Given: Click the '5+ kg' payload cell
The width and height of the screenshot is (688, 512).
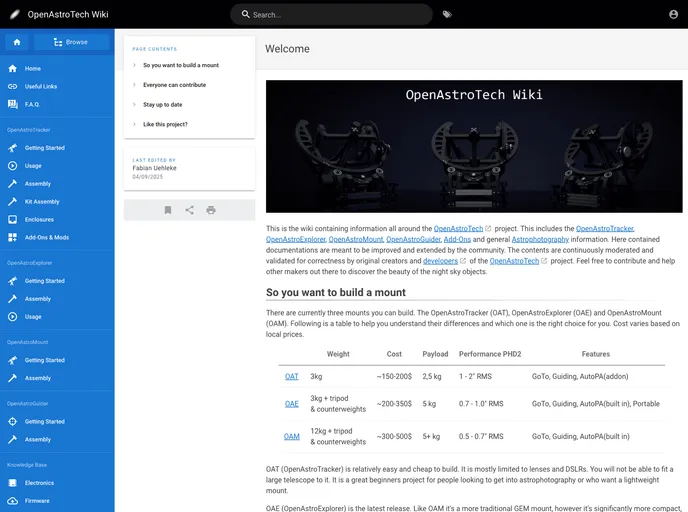Looking at the screenshot, I should click(x=431, y=437).
